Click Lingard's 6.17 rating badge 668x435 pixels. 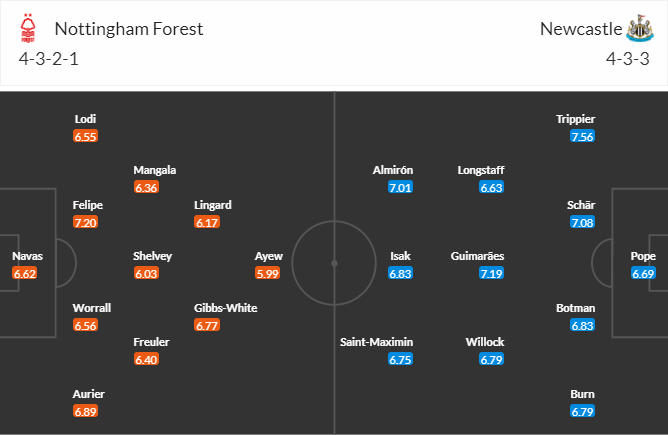[x=207, y=222]
